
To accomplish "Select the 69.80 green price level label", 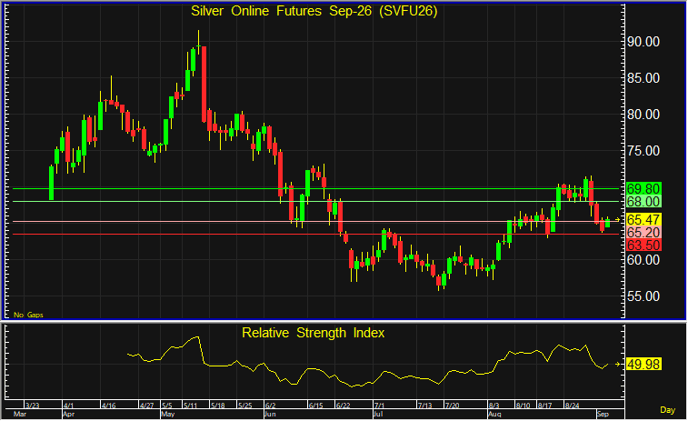I will coord(643,189).
